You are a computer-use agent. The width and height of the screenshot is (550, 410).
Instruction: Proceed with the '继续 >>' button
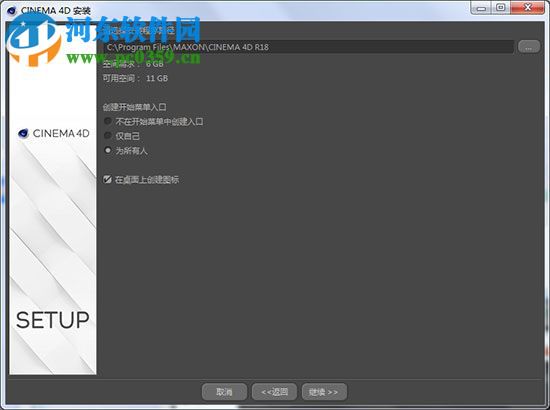click(324, 391)
